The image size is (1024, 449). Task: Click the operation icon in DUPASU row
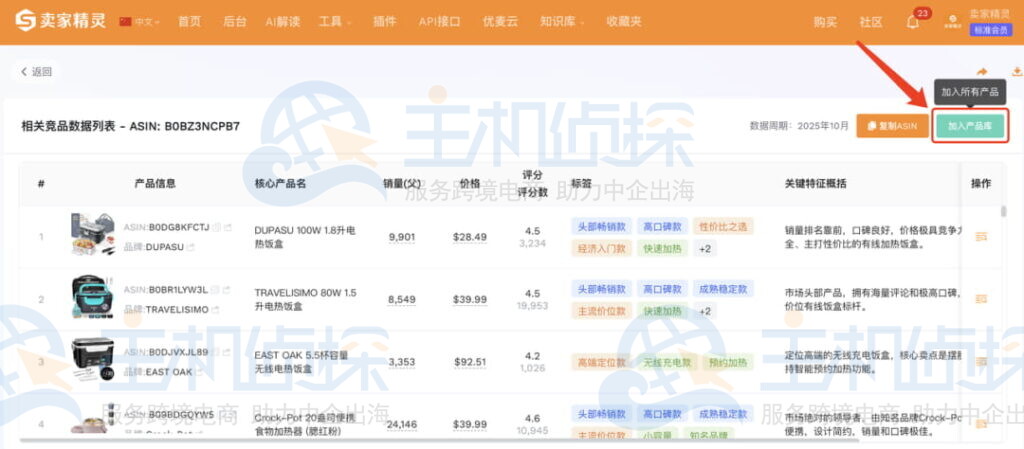pos(981,237)
